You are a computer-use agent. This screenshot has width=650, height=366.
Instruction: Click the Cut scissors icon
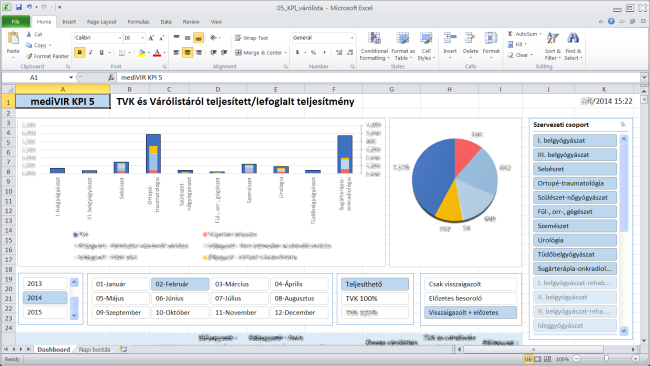pos(29,34)
